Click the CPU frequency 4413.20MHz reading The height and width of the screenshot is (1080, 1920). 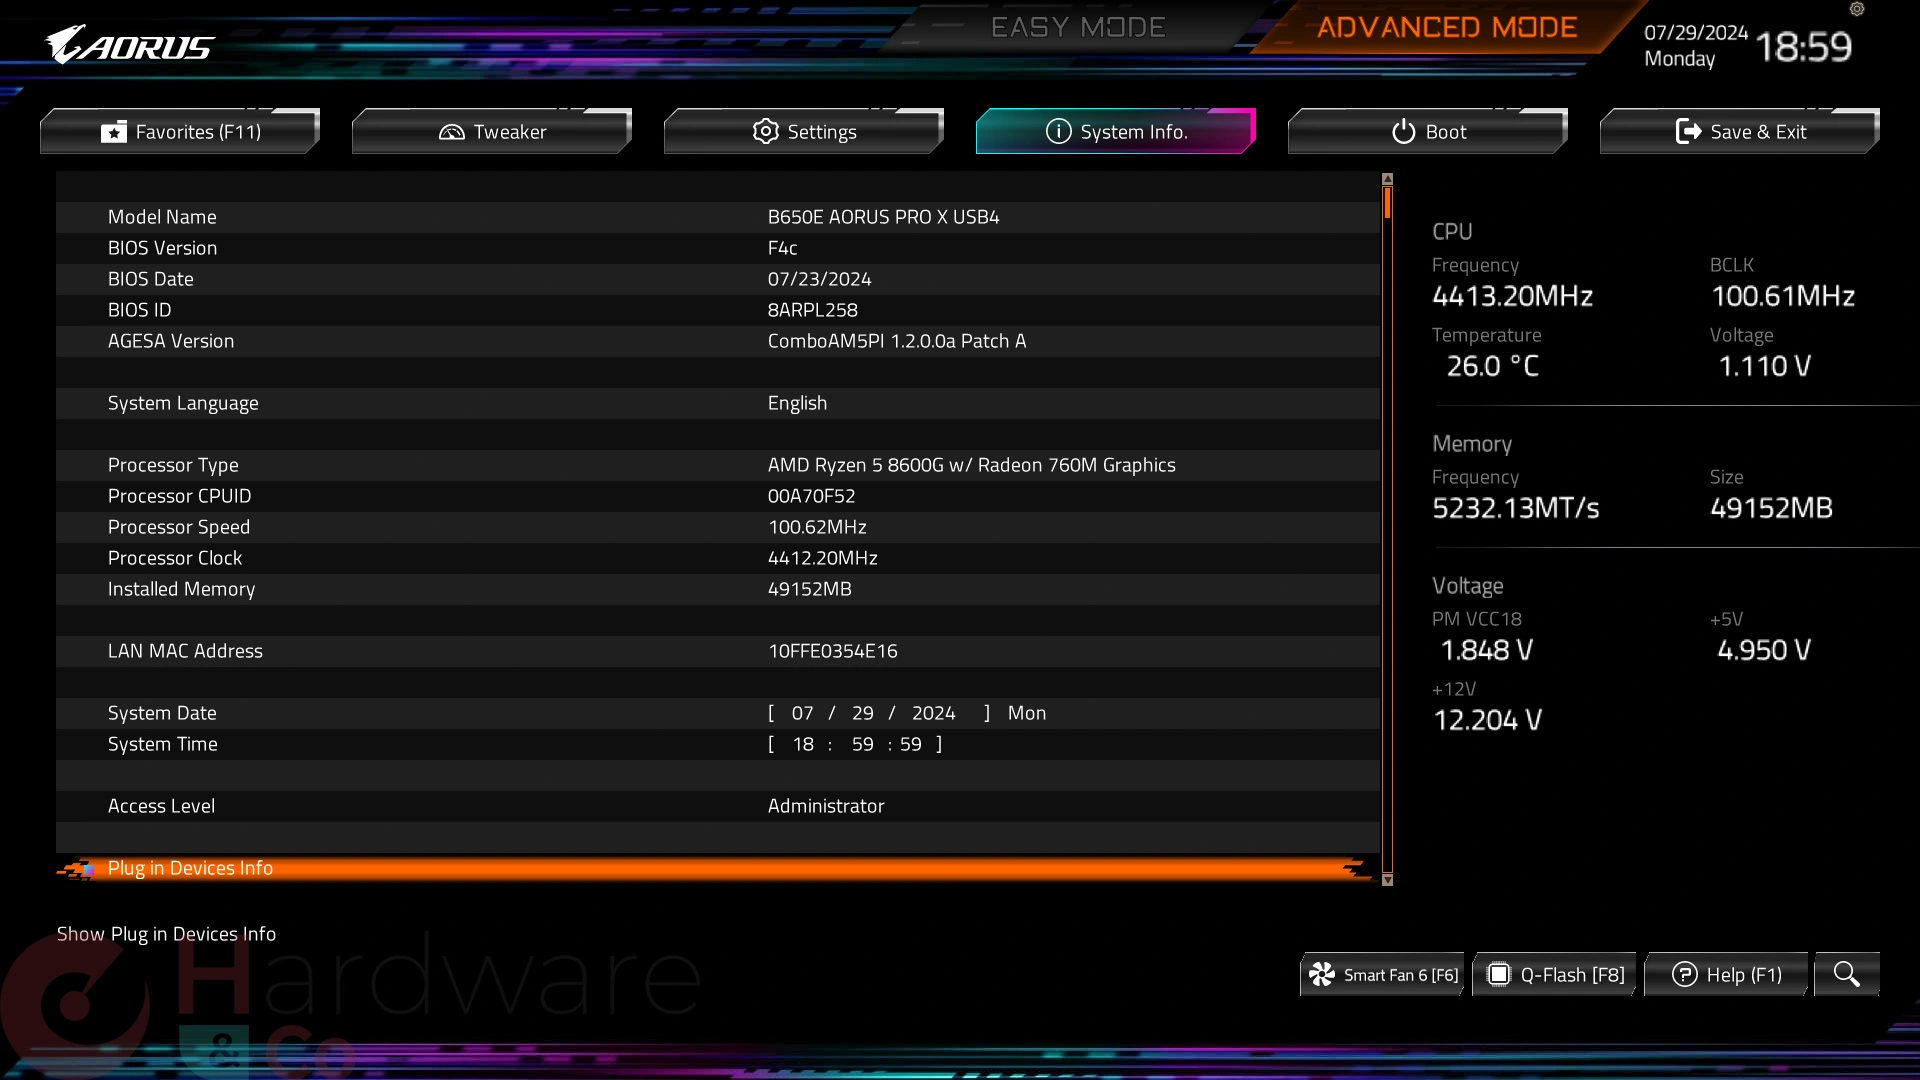point(1512,296)
